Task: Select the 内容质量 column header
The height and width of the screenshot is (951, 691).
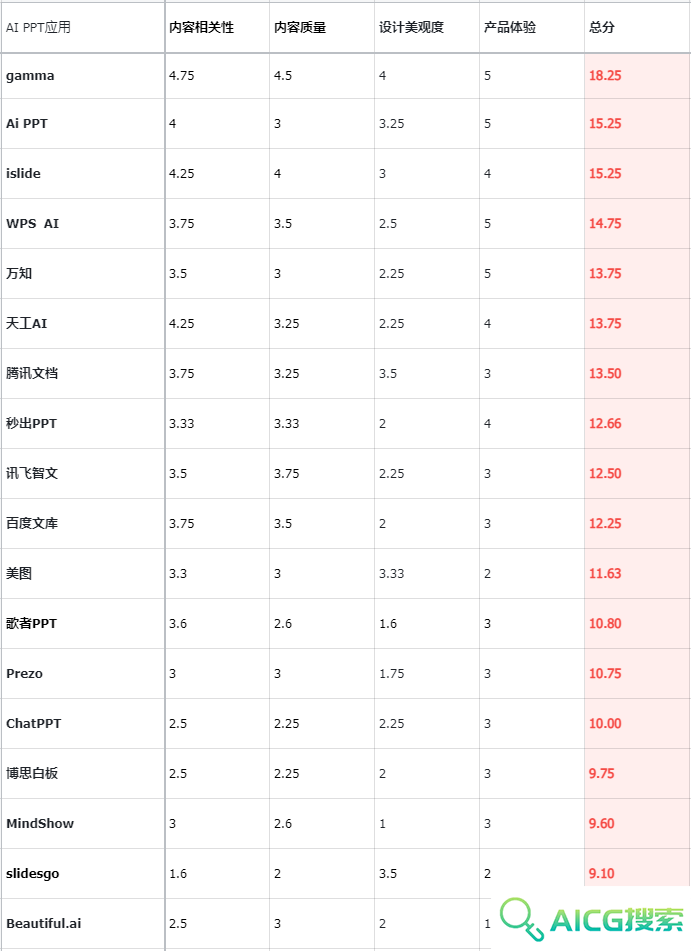Action: pyautogui.click(x=300, y=27)
